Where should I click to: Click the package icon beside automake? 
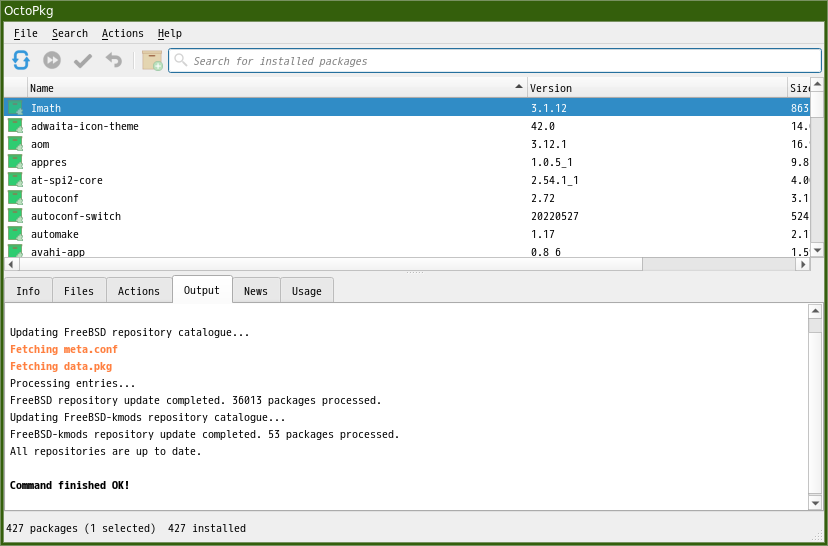coord(15,233)
